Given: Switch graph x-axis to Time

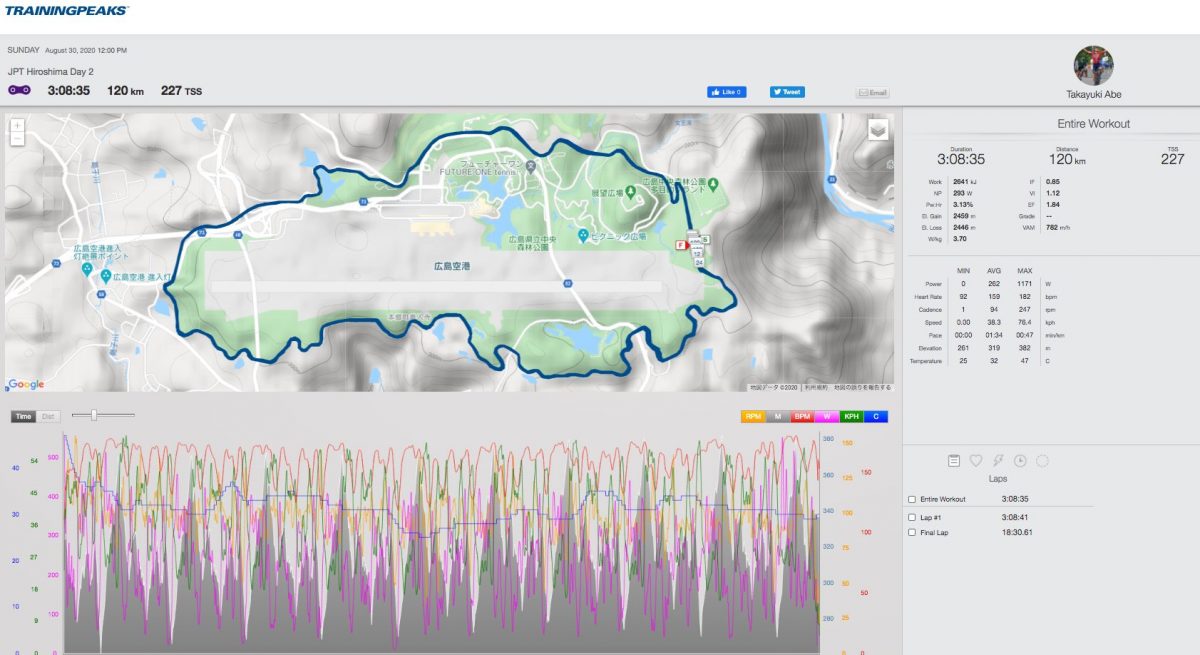Looking at the screenshot, I should click(x=23, y=416).
